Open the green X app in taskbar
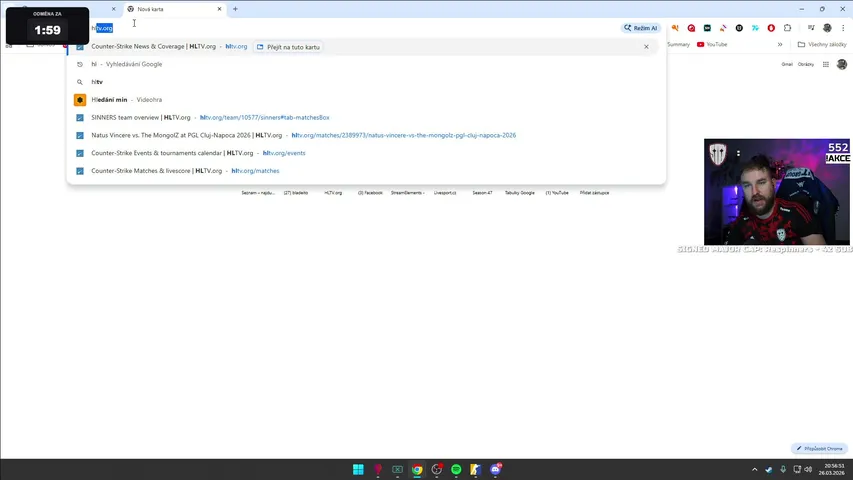This screenshot has height=480, width=853. click(397, 469)
